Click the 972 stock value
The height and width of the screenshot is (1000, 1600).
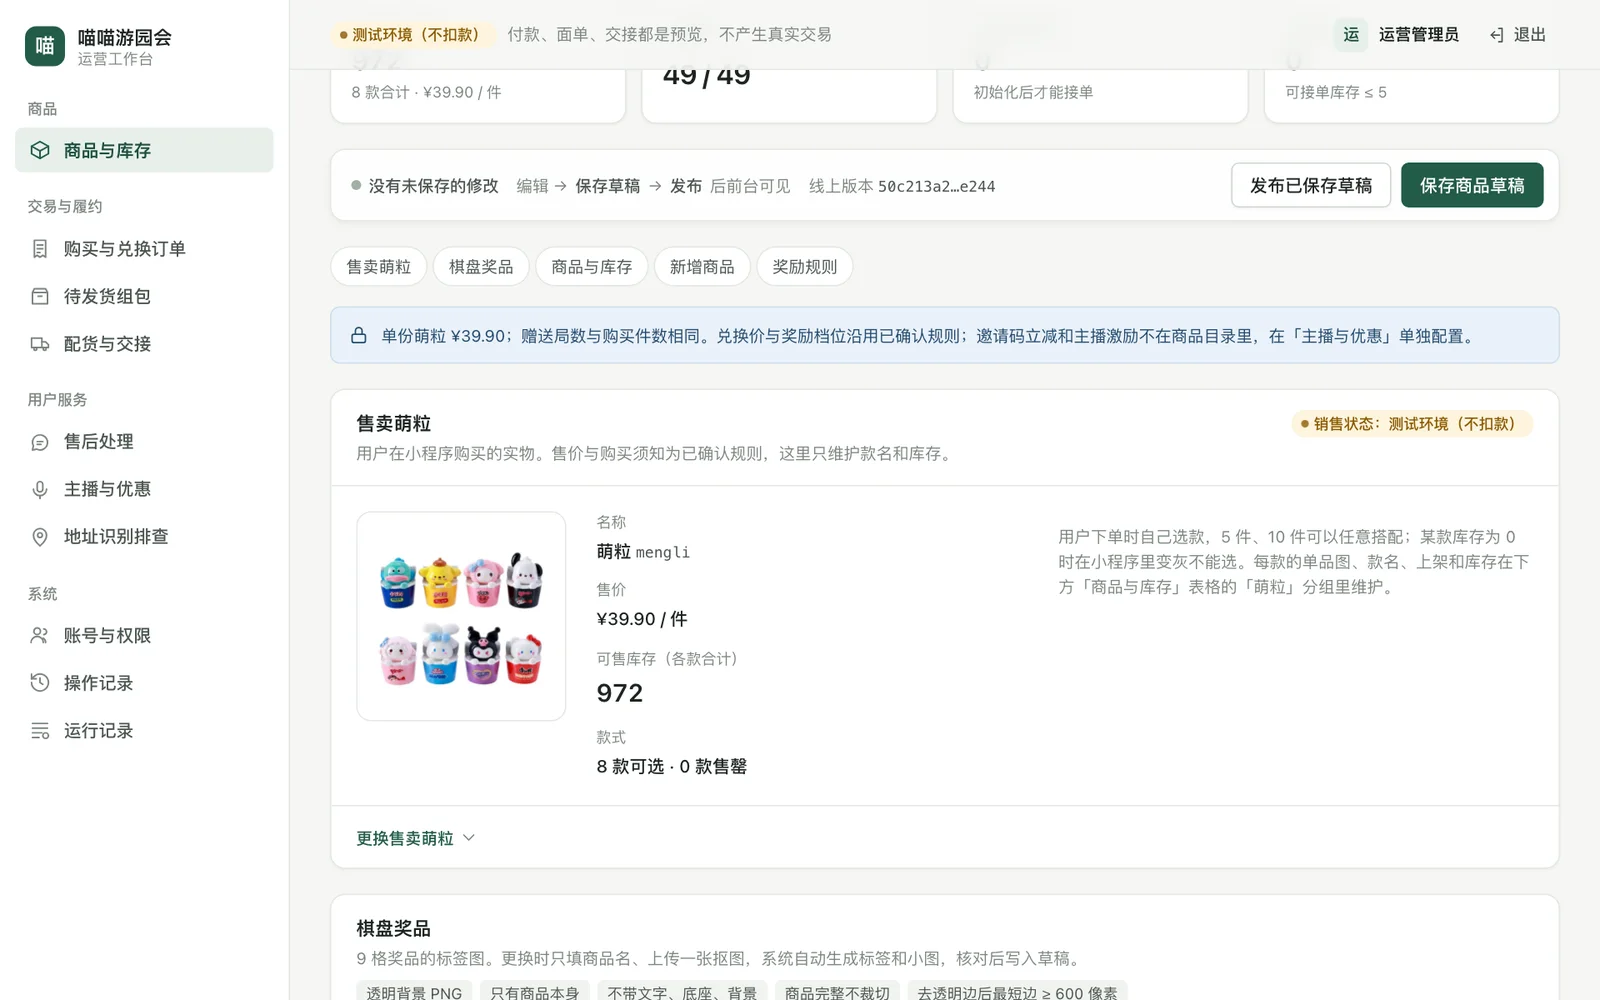[x=620, y=693]
